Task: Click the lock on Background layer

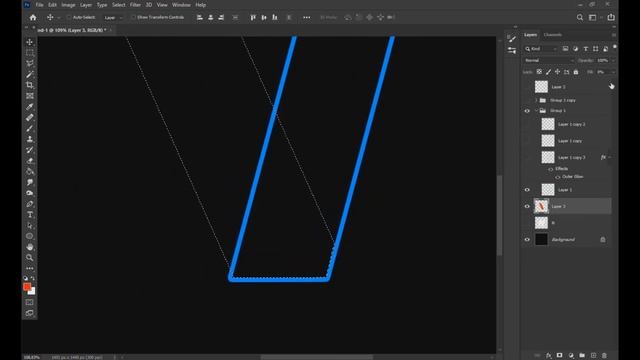Action: coord(603,240)
